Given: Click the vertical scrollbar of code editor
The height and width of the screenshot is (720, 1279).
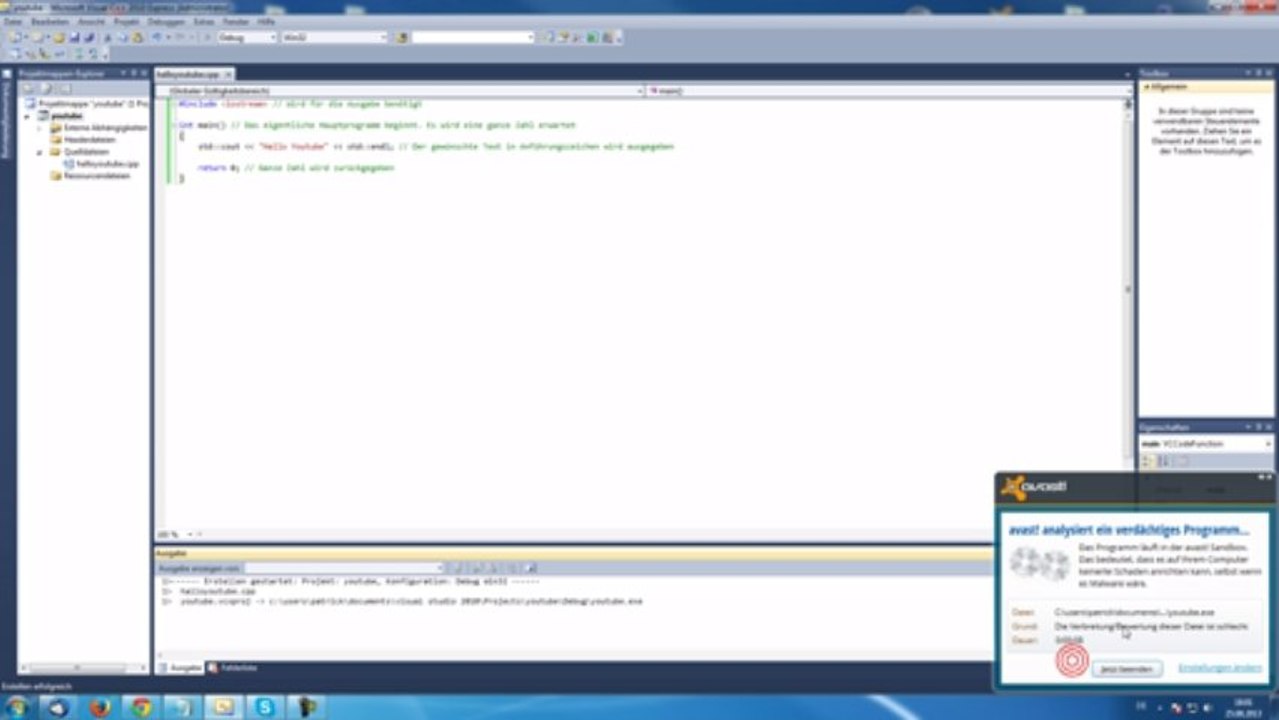Looking at the screenshot, I should [x=1129, y=290].
